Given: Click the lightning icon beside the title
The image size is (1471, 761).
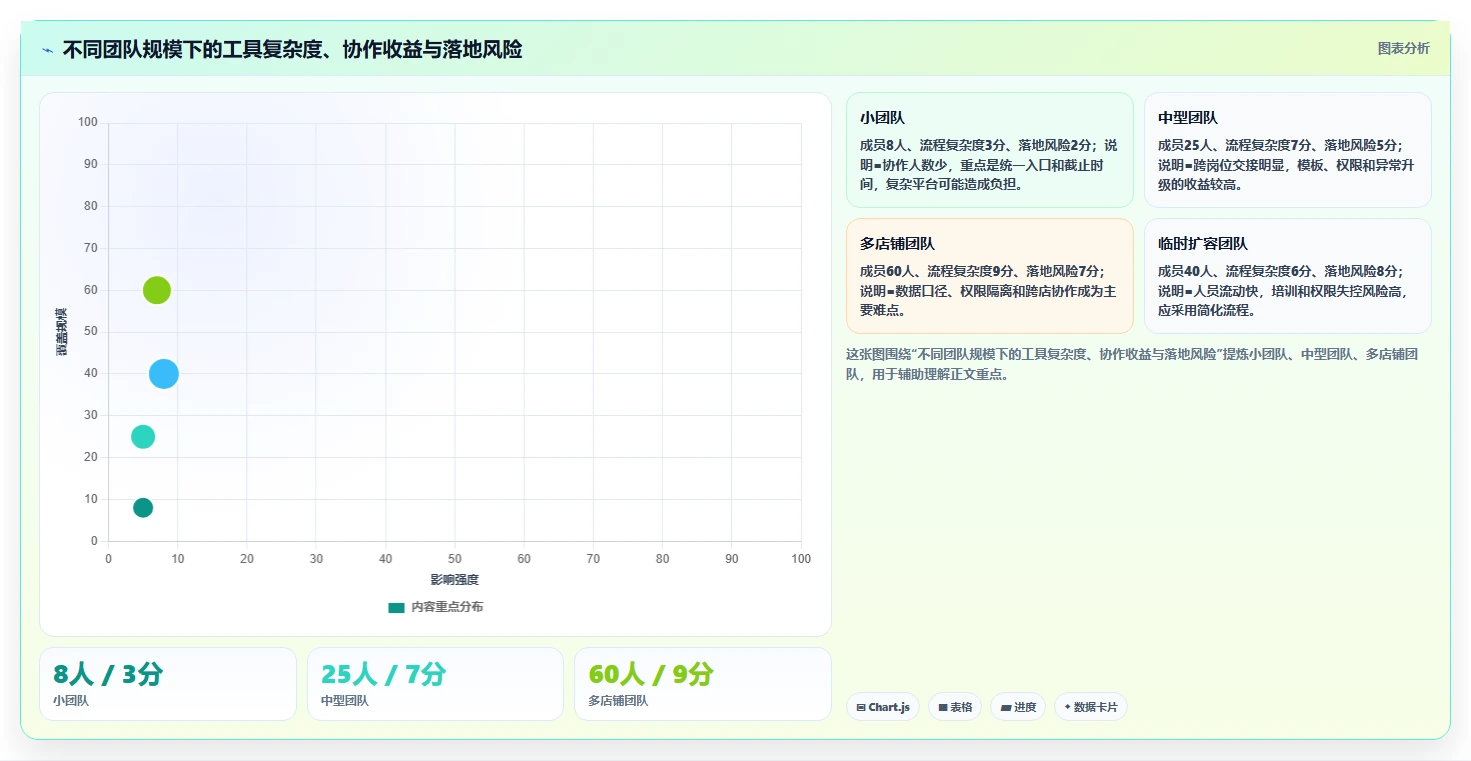Looking at the screenshot, I should point(47,50).
